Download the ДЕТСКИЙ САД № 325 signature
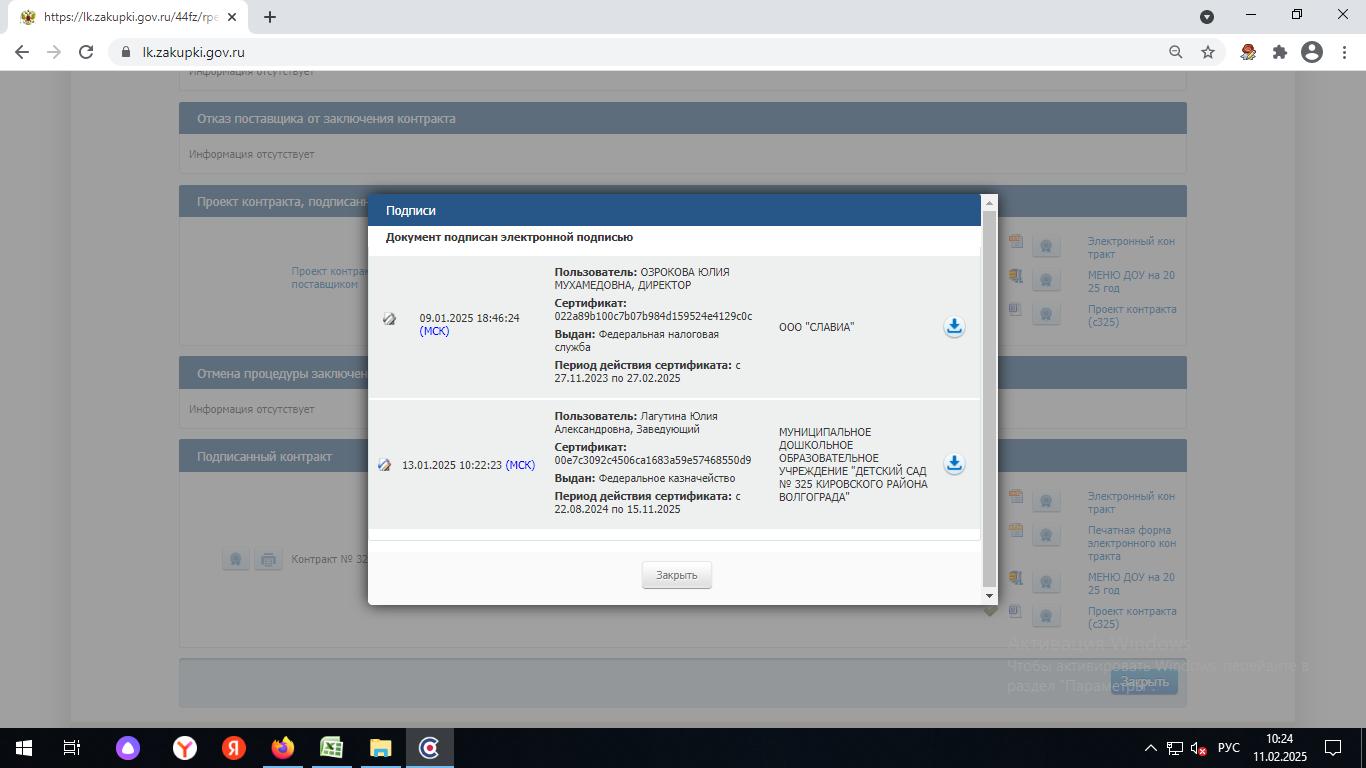The height and width of the screenshot is (768, 1366). [954, 464]
